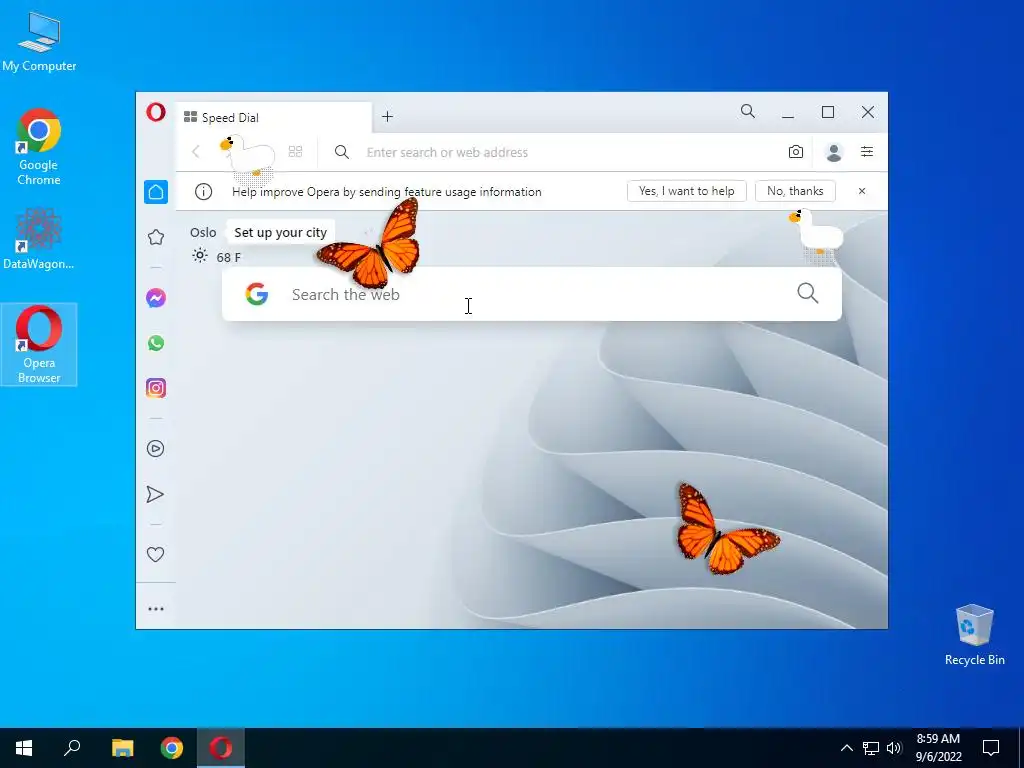The image size is (1024, 768).
Task: Open the taskbar clock and date
Action: (x=938, y=748)
